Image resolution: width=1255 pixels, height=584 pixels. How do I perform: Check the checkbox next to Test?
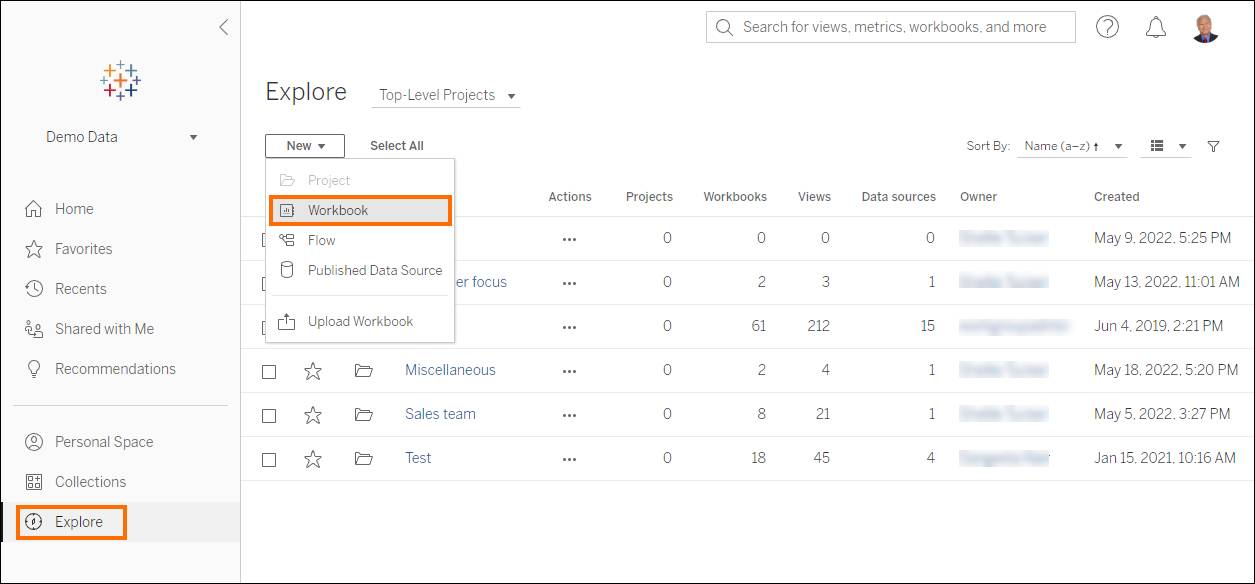(268, 458)
